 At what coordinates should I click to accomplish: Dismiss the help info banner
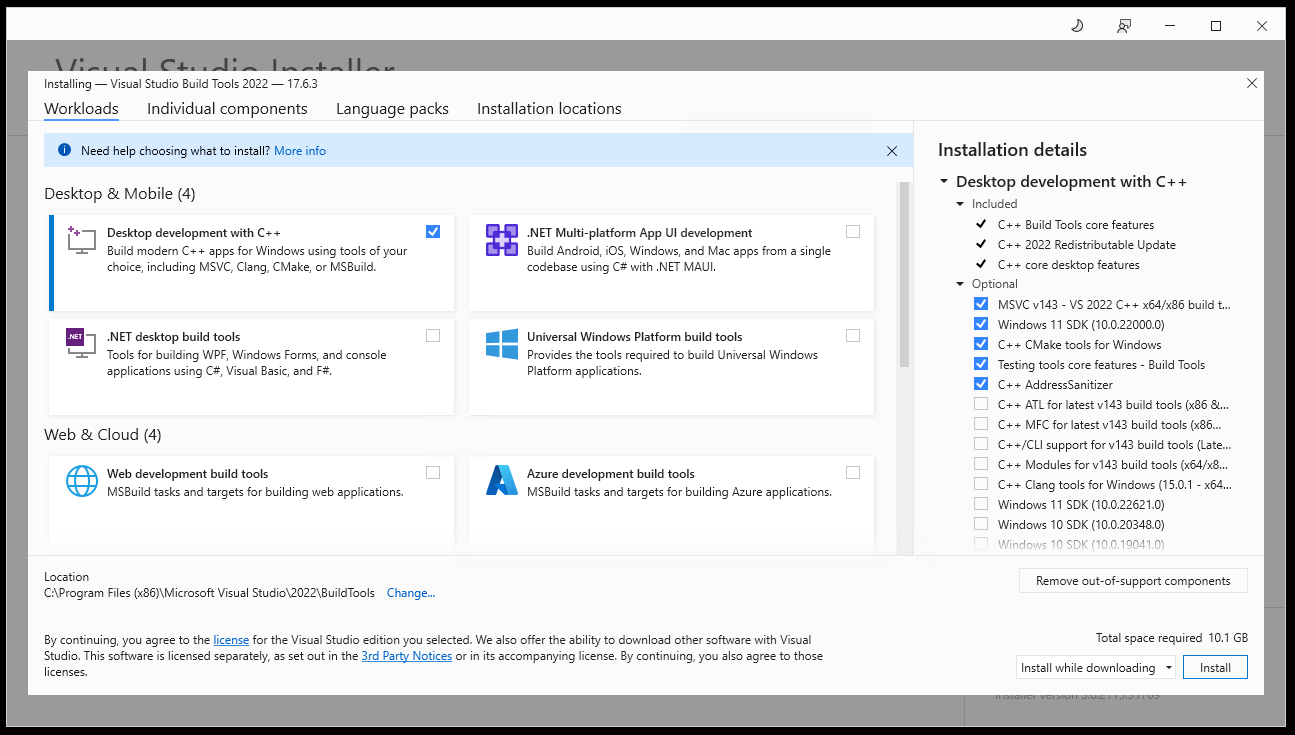coord(892,151)
